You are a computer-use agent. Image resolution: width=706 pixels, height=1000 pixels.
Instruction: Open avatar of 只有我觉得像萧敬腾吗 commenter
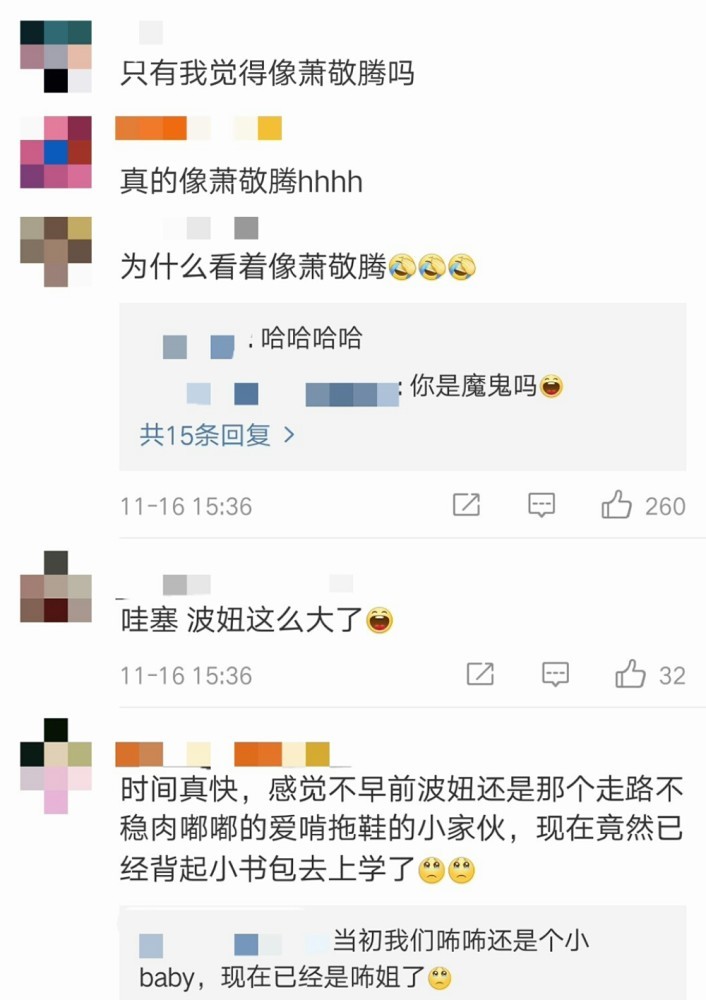click(56, 56)
